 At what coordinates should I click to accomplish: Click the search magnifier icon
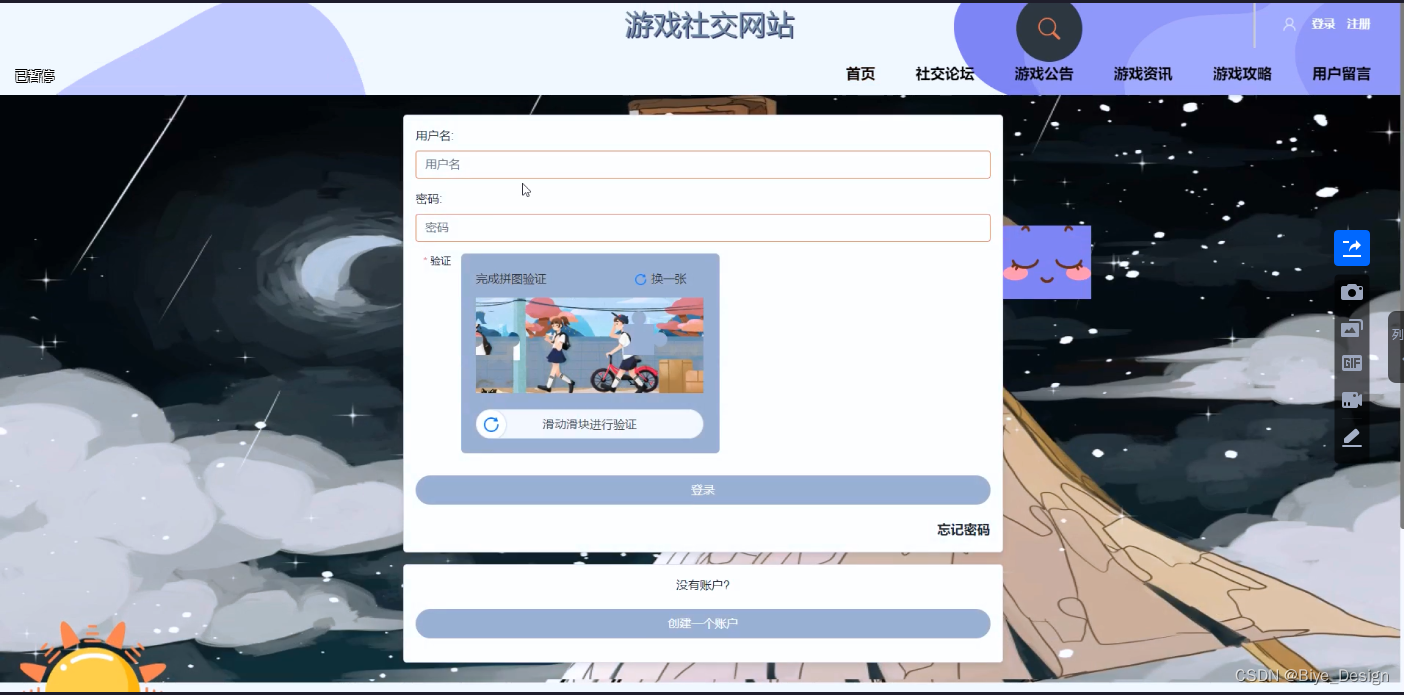point(1049,29)
